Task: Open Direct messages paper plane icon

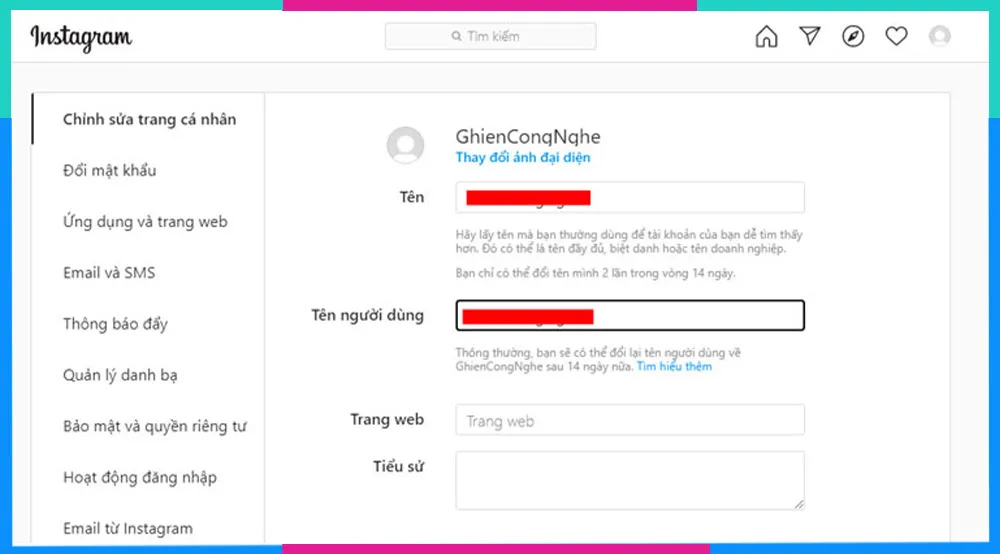Action: coord(809,36)
